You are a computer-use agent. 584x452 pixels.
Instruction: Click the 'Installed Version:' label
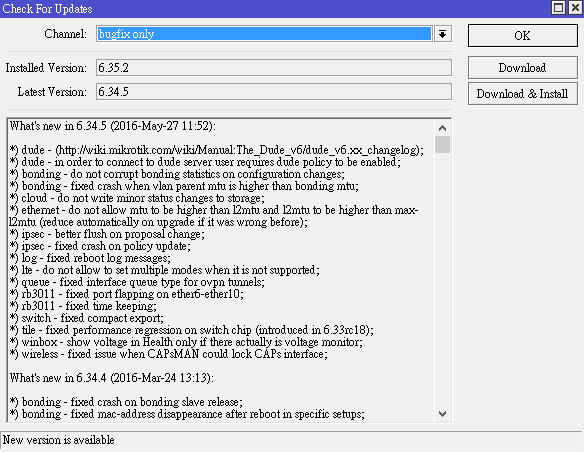point(46,68)
